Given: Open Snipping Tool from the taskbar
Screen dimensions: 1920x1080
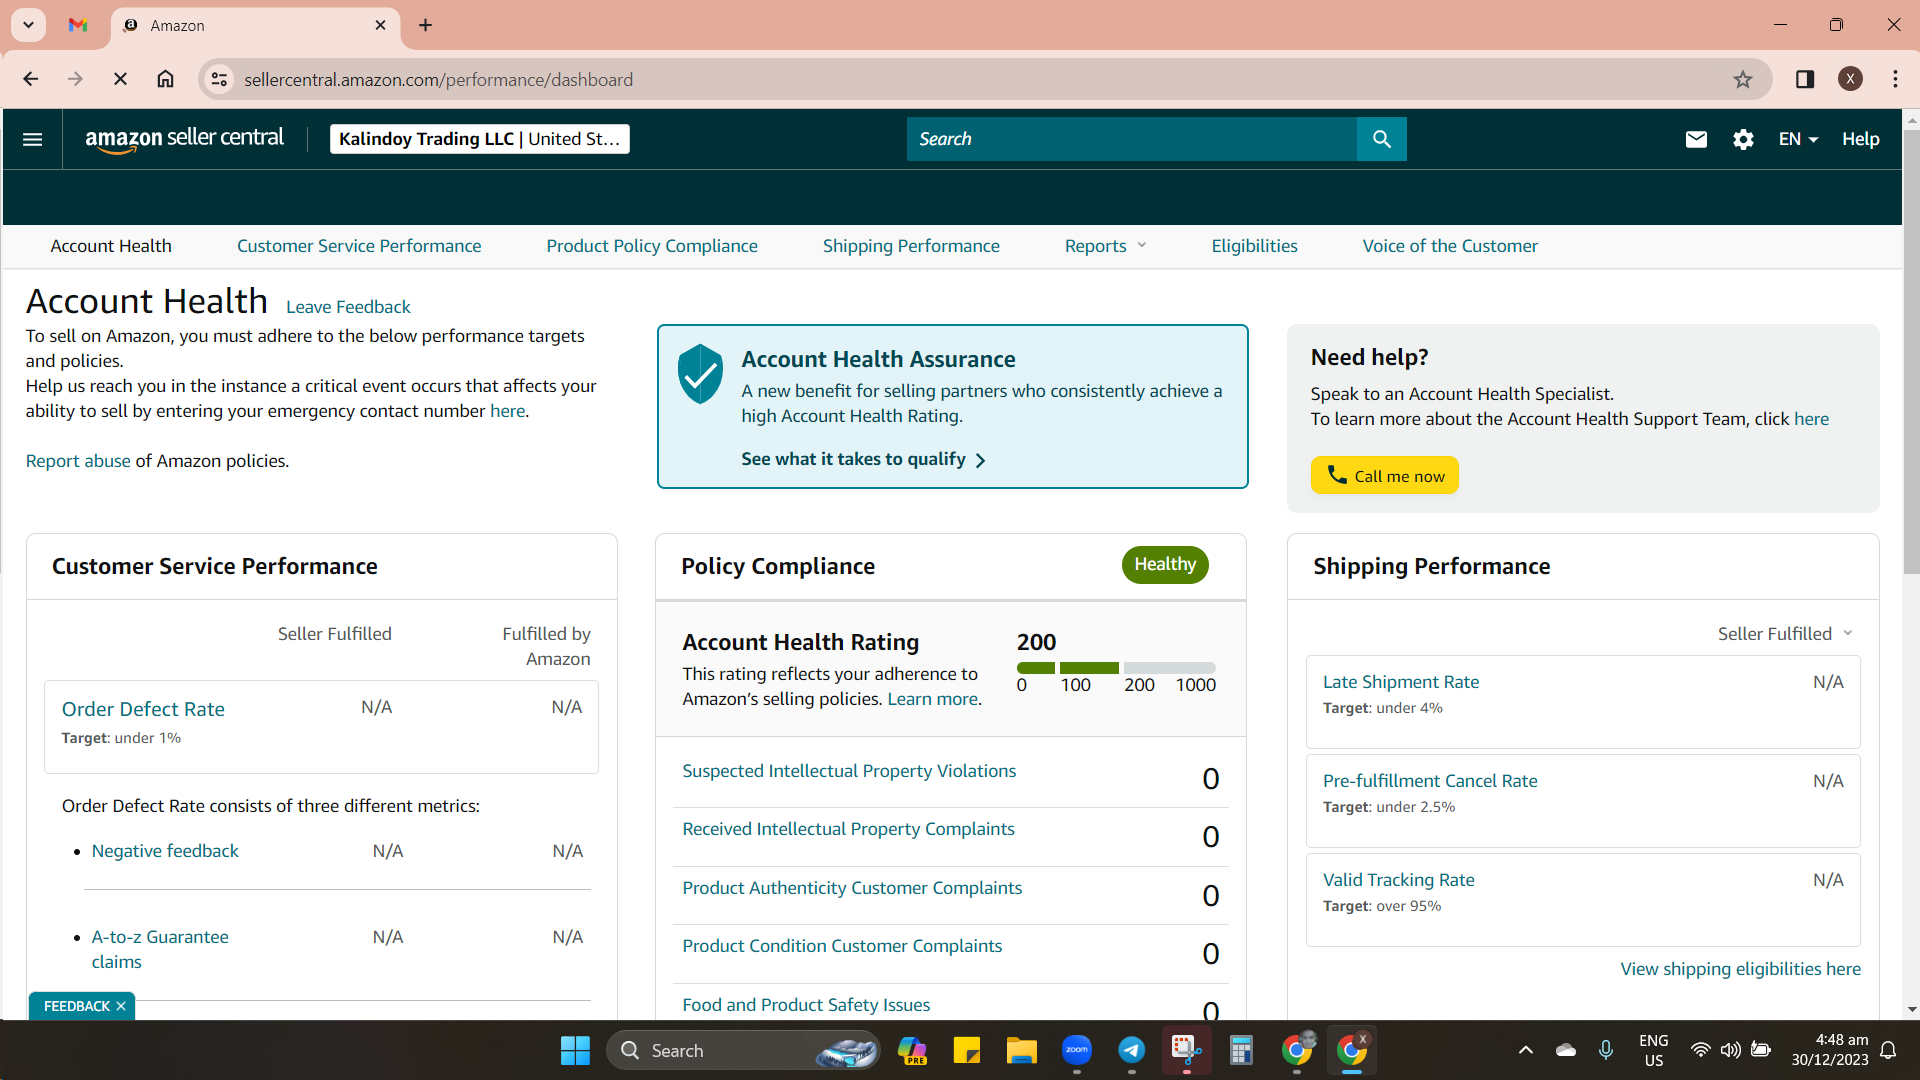Looking at the screenshot, I should point(1186,1050).
